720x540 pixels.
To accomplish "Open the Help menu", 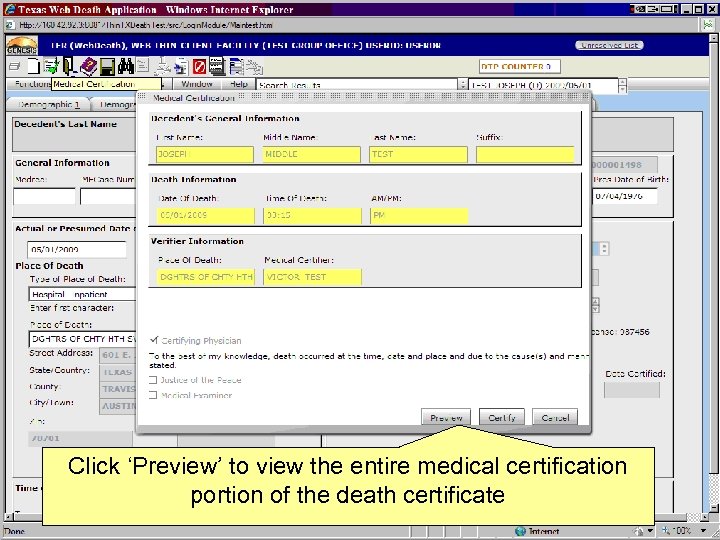I will click(239, 84).
